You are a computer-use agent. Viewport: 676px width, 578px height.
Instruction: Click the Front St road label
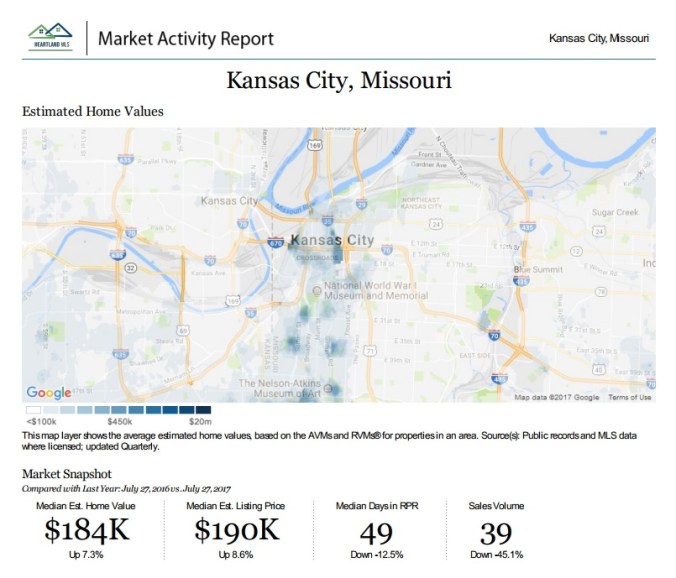(430, 154)
